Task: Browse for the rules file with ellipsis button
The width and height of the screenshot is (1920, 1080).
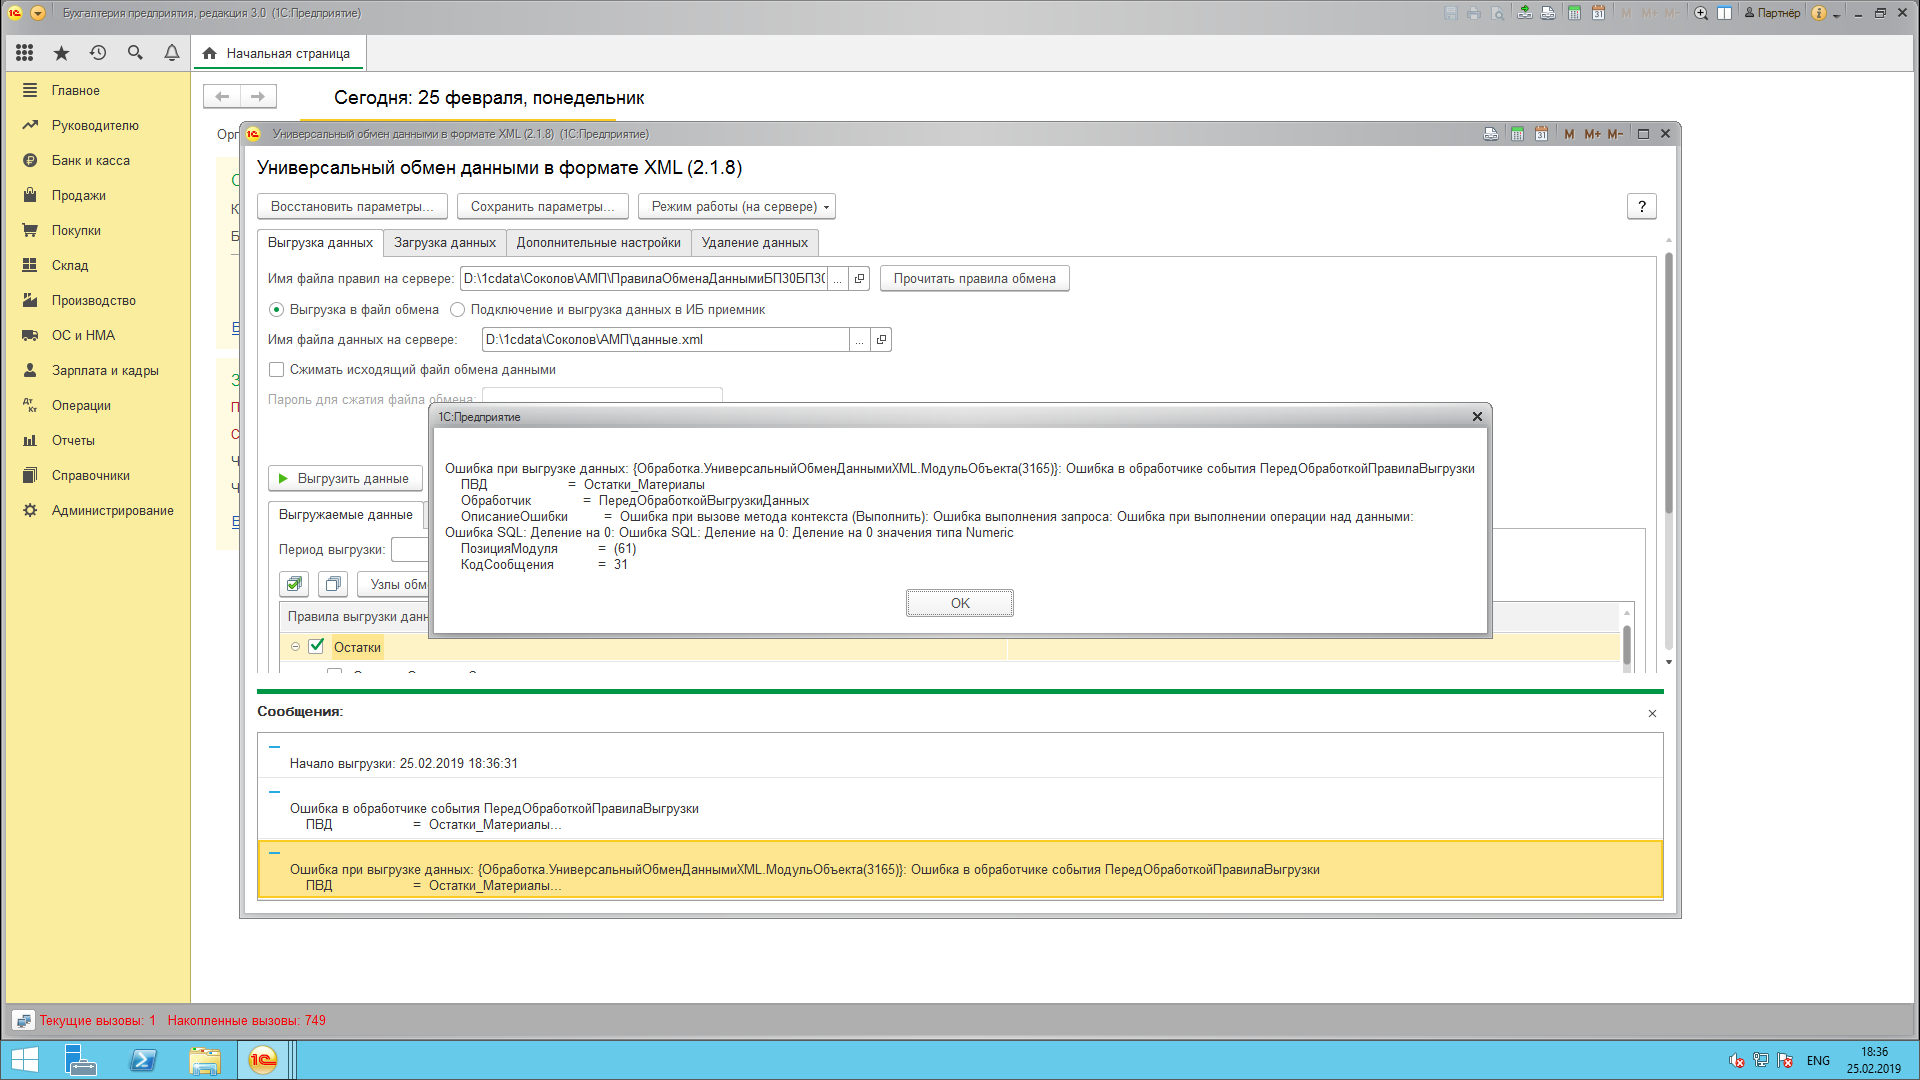Action: point(838,279)
